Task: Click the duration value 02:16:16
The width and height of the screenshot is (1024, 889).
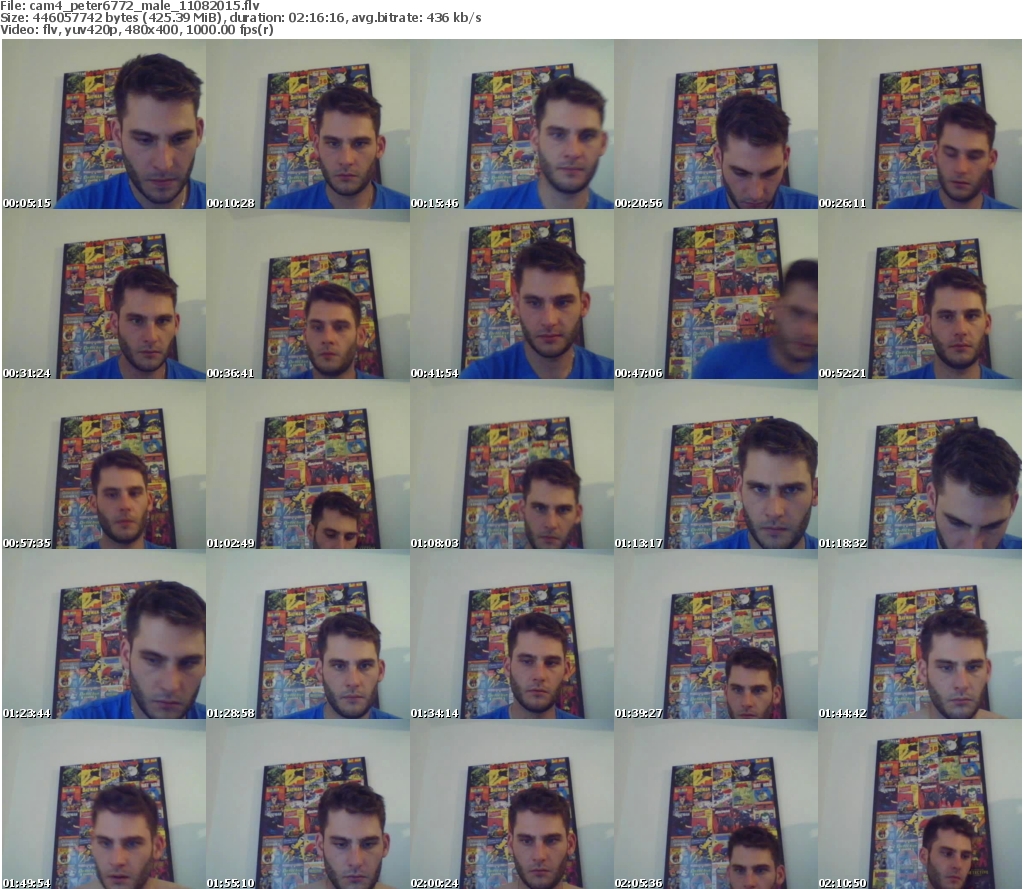Action: 317,18
